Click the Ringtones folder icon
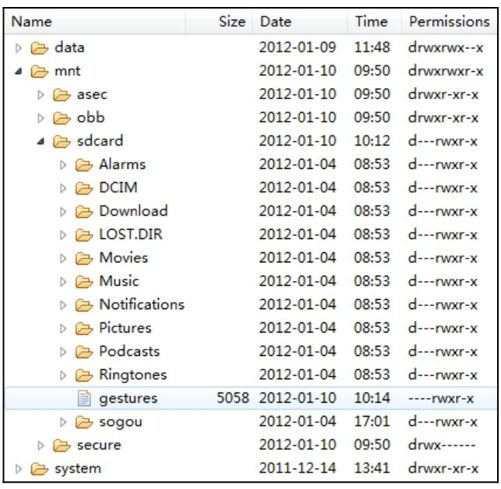This screenshot has height=489, width=501. click(84, 375)
